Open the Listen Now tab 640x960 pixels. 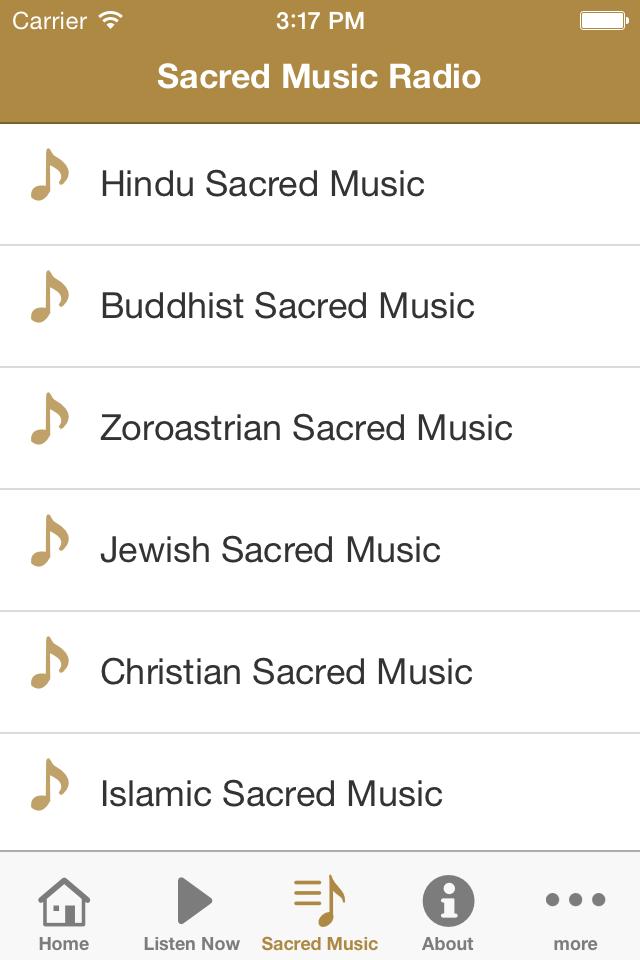coord(192,913)
